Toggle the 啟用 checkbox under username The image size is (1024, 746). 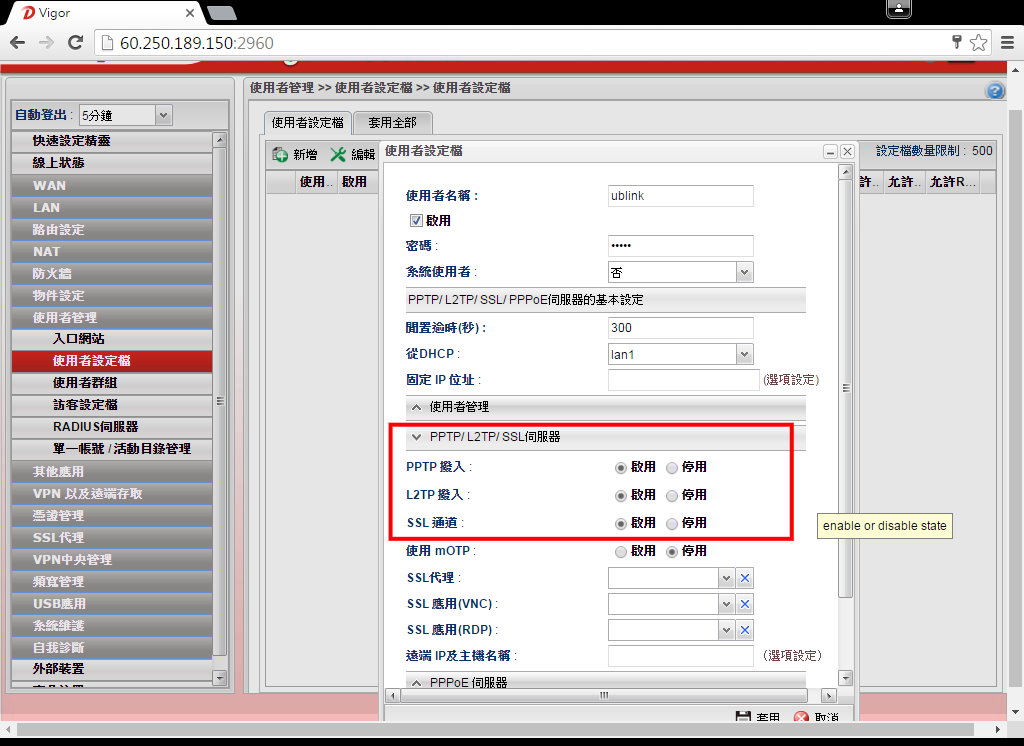pyautogui.click(x=417, y=220)
